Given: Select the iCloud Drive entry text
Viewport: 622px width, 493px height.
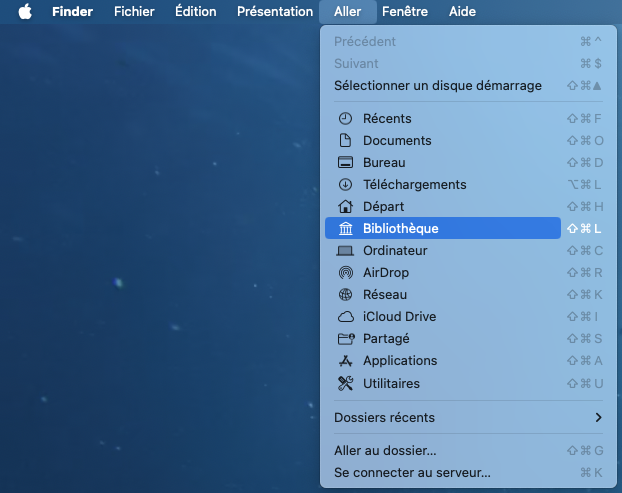Looking at the screenshot, I should point(399,317).
